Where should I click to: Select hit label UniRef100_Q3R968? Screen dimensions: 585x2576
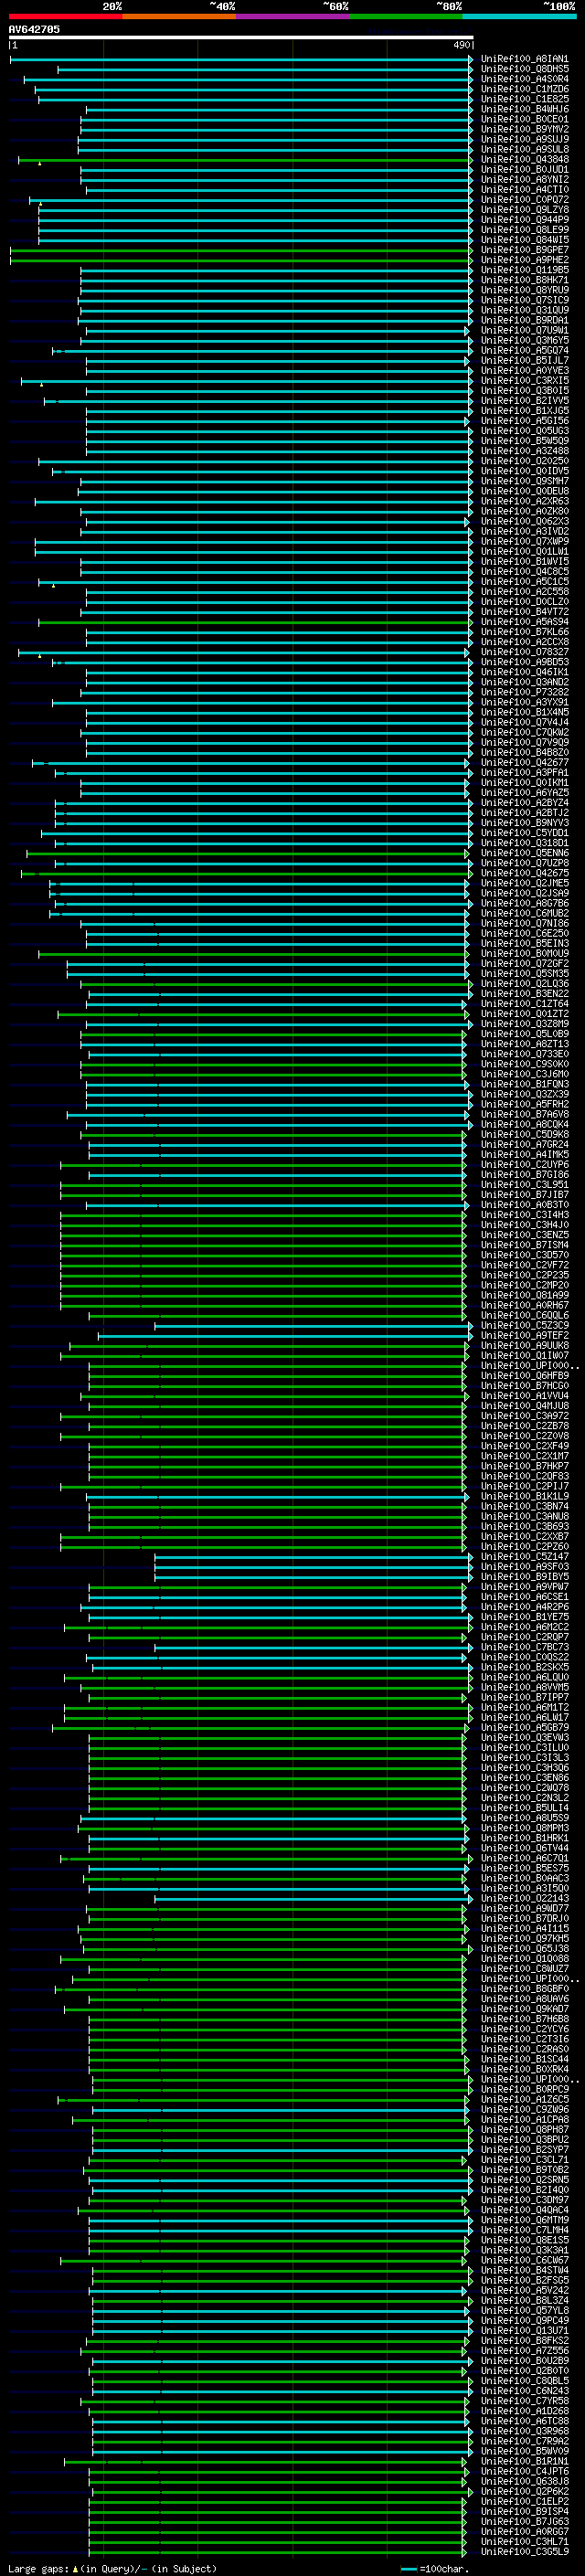click(x=524, y=2431)
